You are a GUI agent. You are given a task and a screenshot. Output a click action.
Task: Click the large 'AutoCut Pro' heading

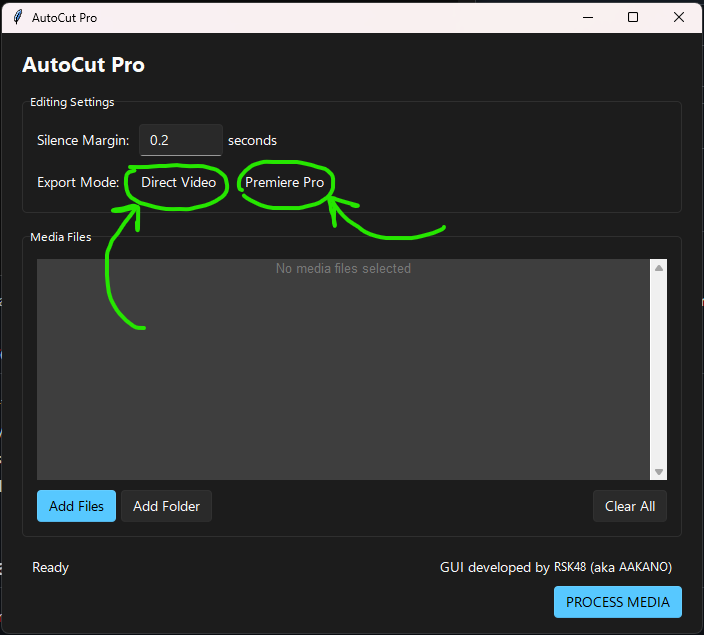pyautogui.click(x=84, y=65)
